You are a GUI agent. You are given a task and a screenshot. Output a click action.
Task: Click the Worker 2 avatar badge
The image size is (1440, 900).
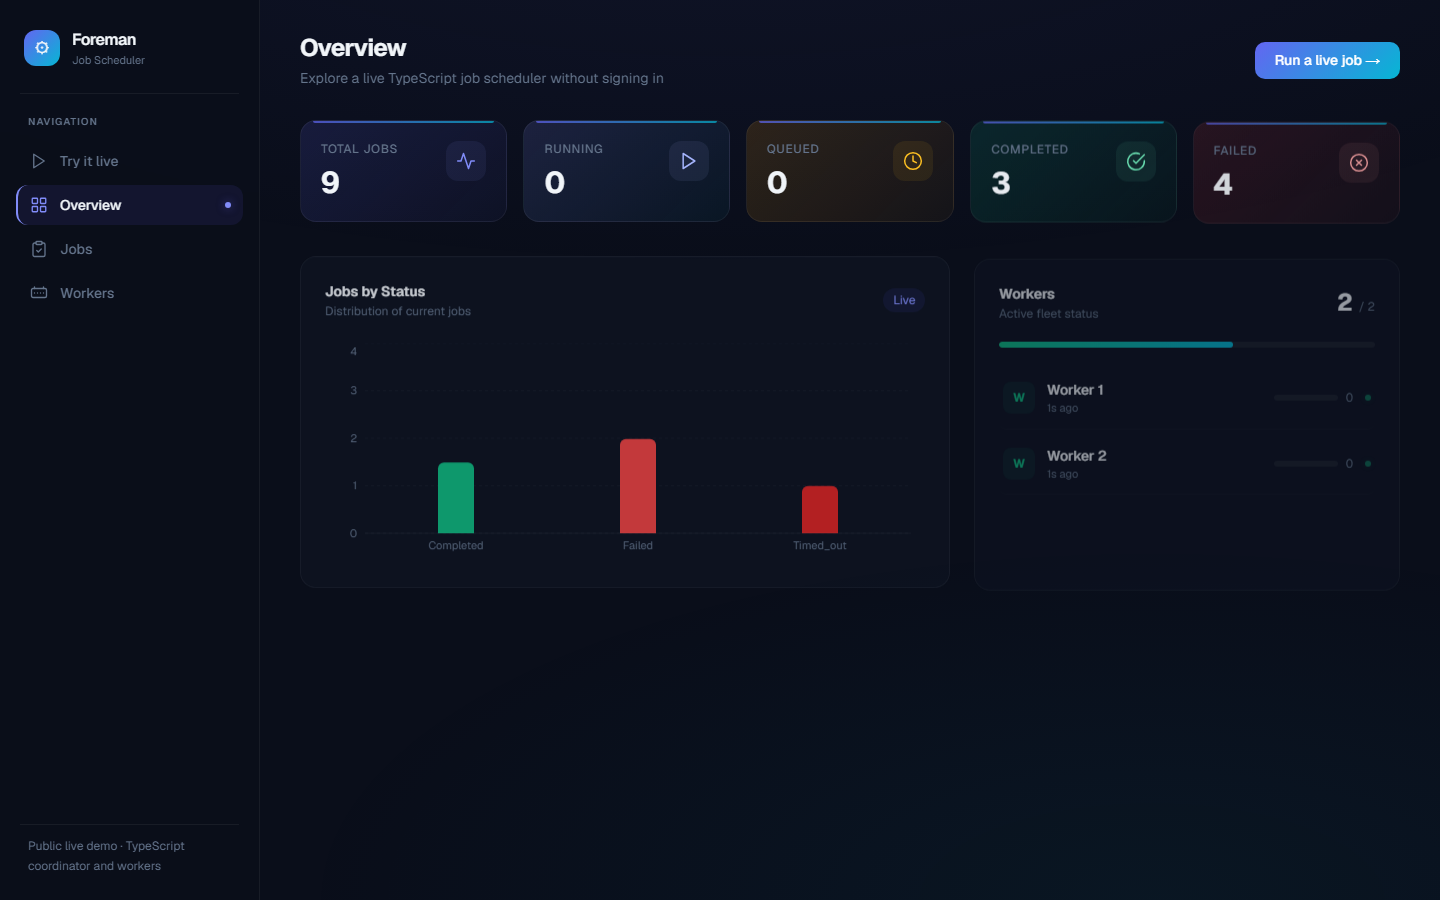coord(1019,464)
